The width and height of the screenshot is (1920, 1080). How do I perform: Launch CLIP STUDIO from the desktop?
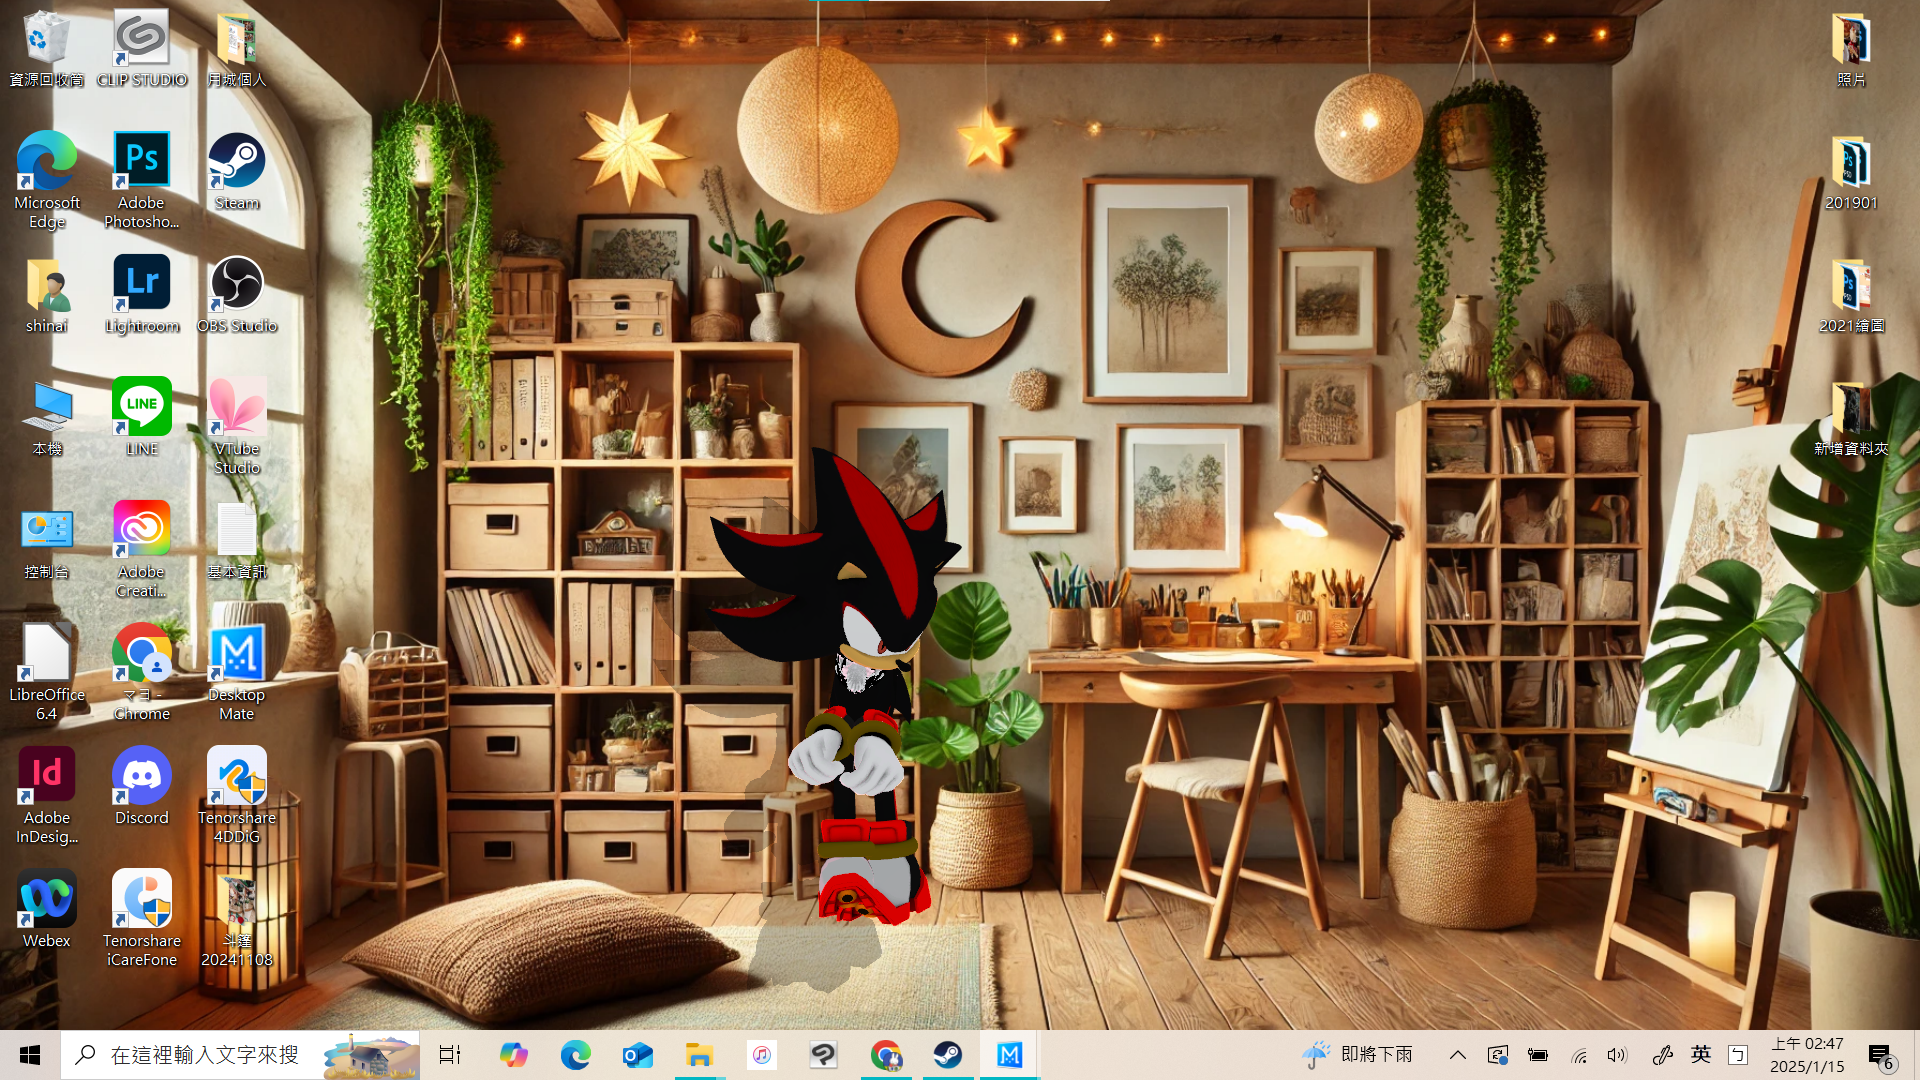(141, 48)
